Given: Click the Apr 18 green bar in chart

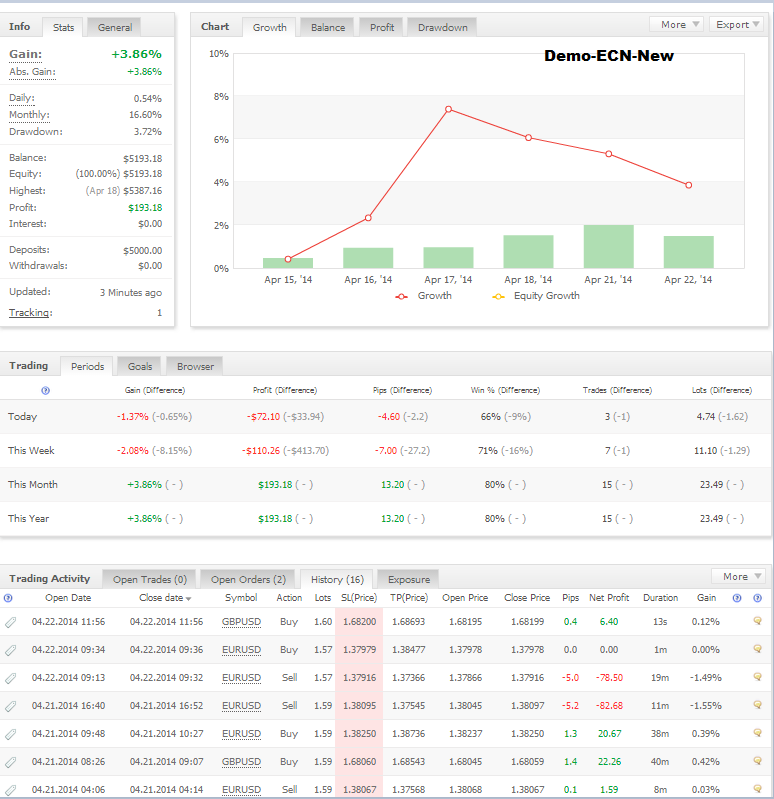Looking at the screenshot, I should pos(528,252).
